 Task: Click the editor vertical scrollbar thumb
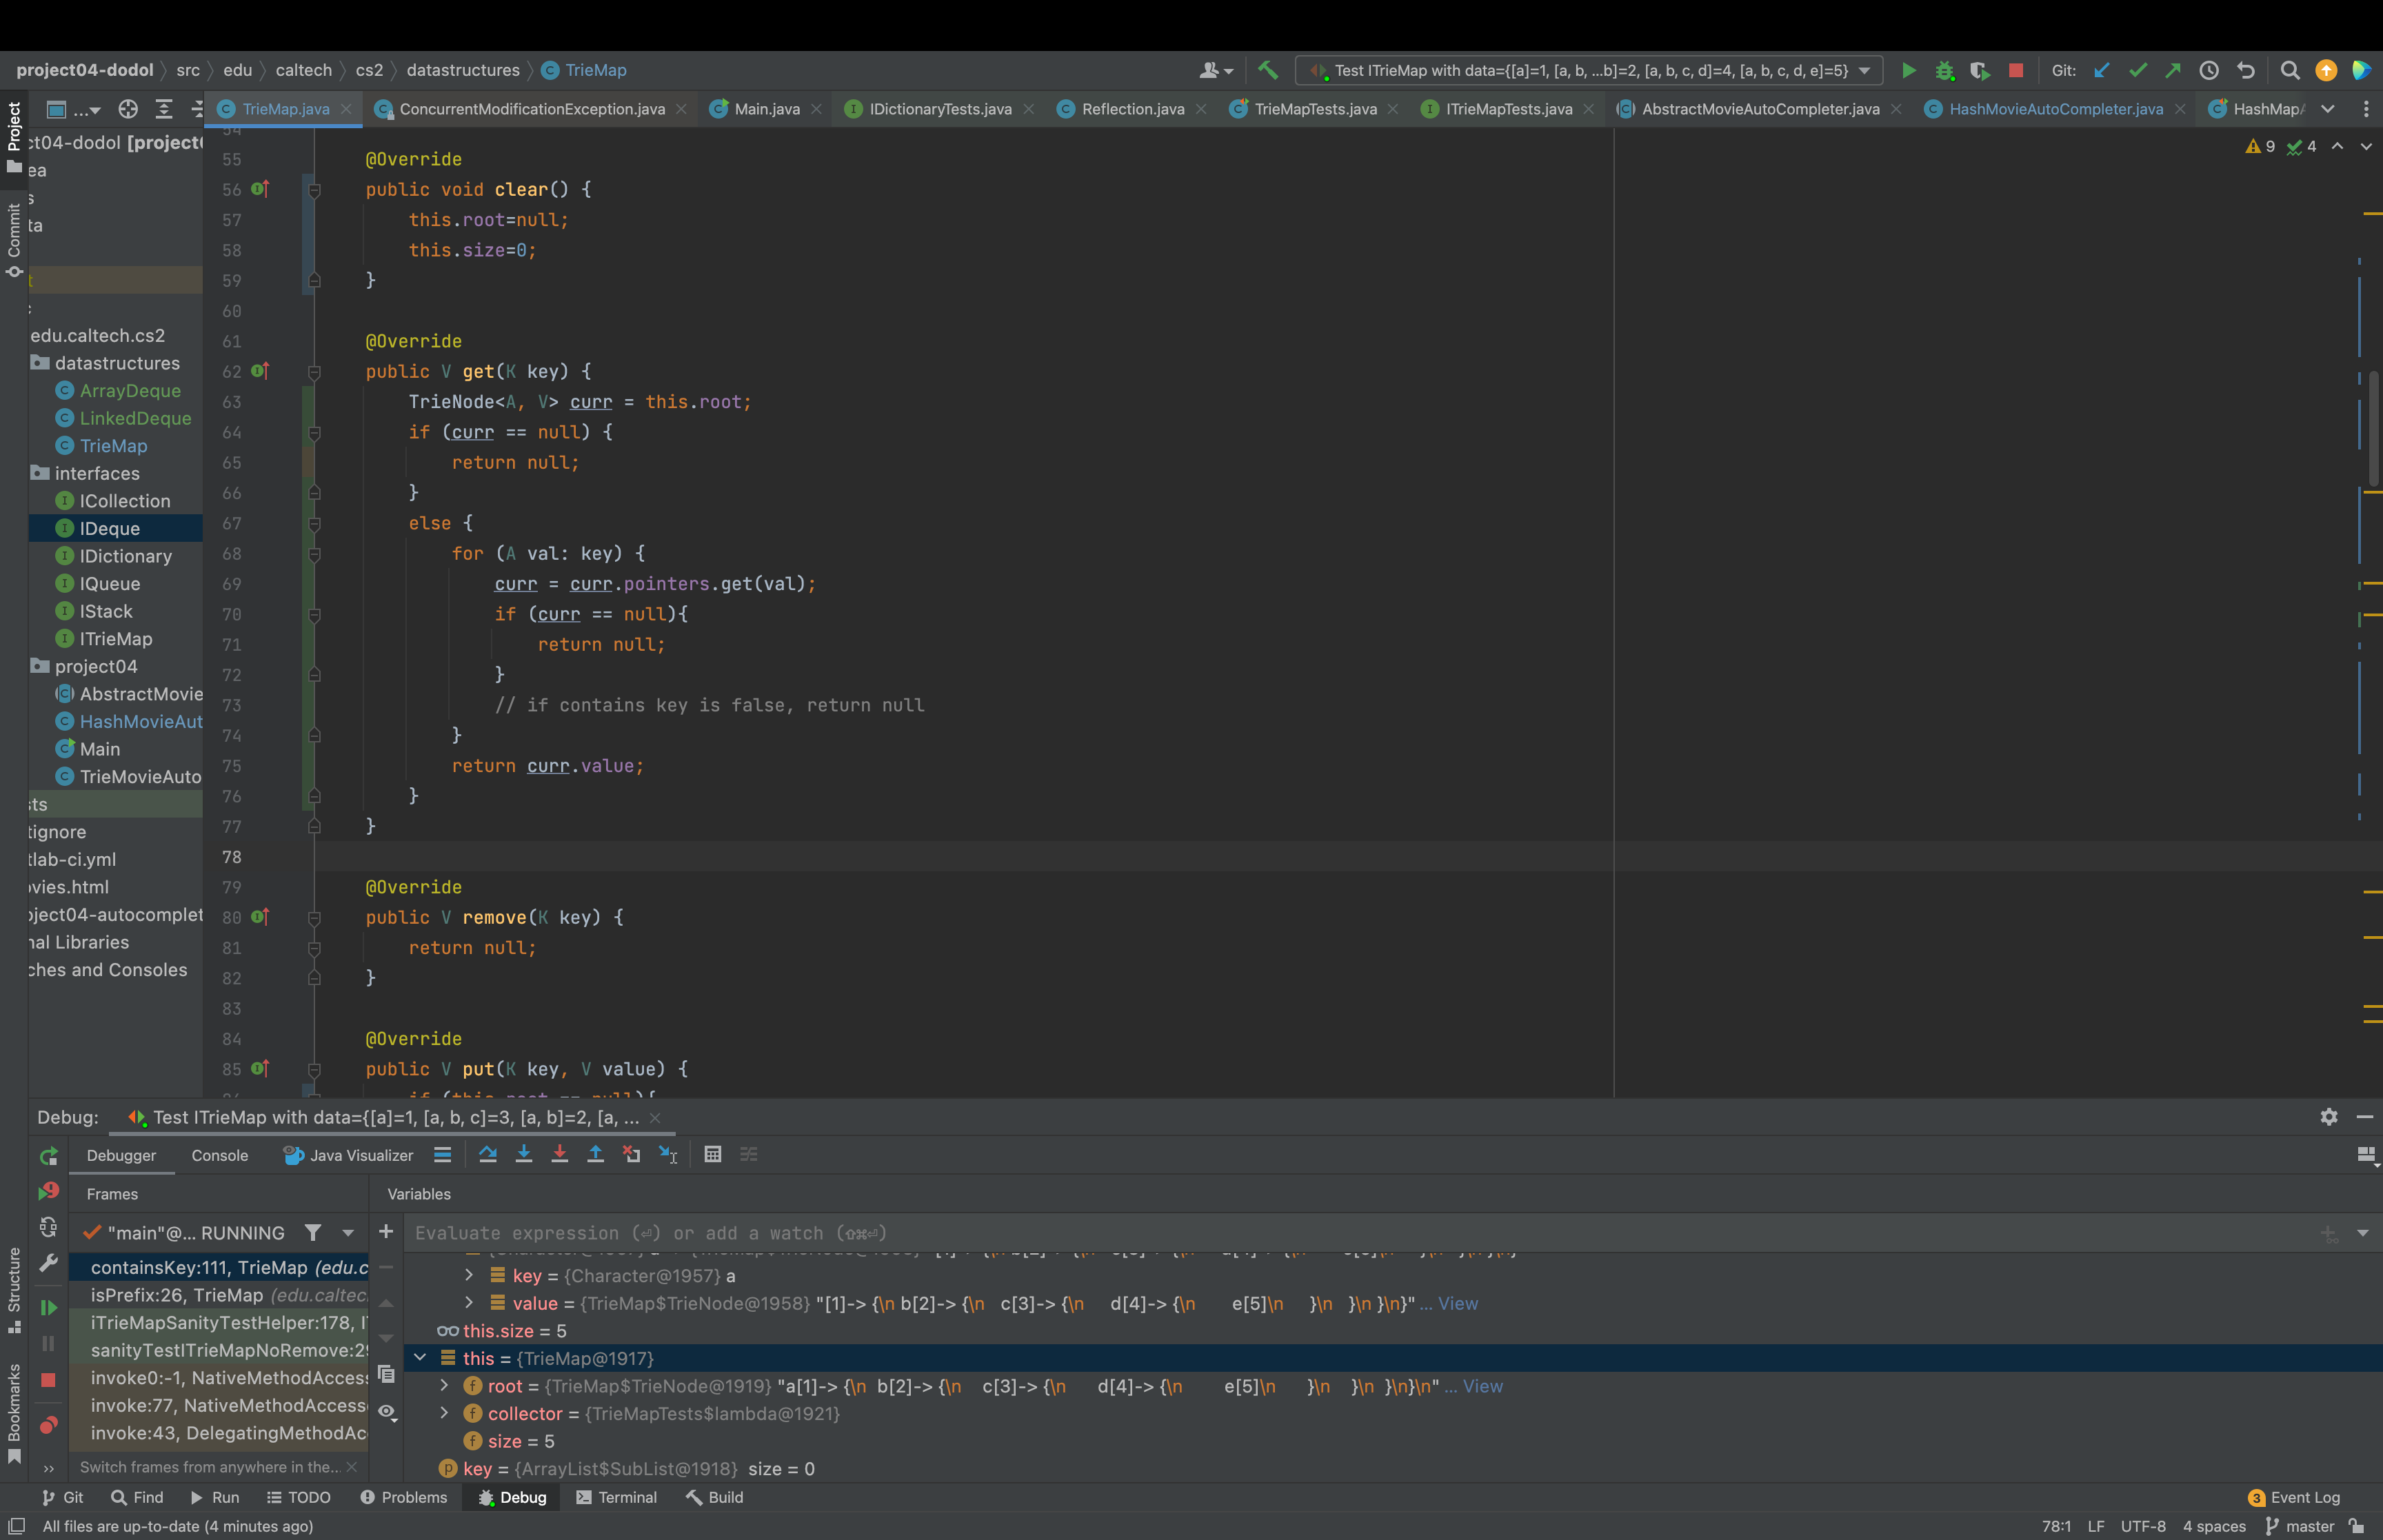pos(2373,430)
